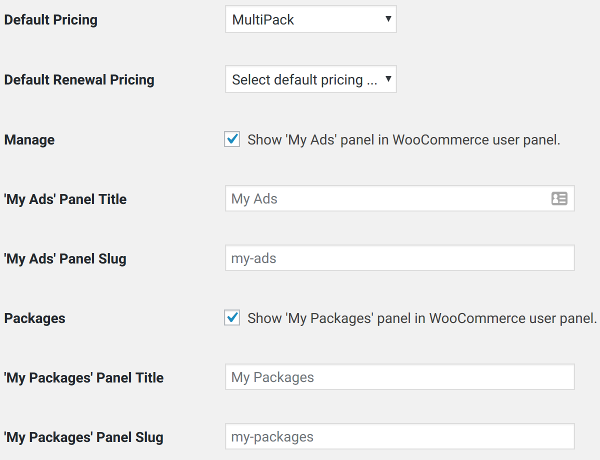The height and width of the screenshot is (460, 600).
Task: Open the Default Pricing dropdown
Action: [311, 19]
